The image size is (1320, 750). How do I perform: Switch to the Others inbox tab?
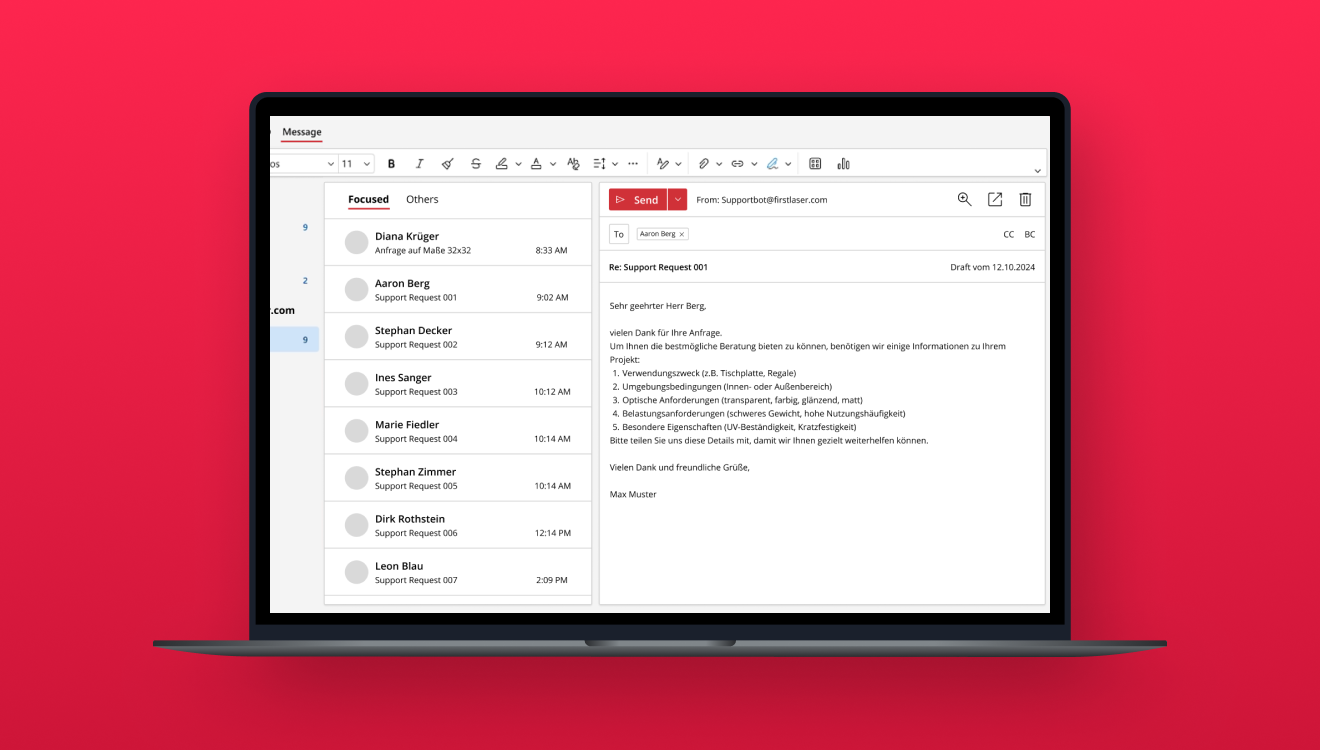click(x=422, y=200)
